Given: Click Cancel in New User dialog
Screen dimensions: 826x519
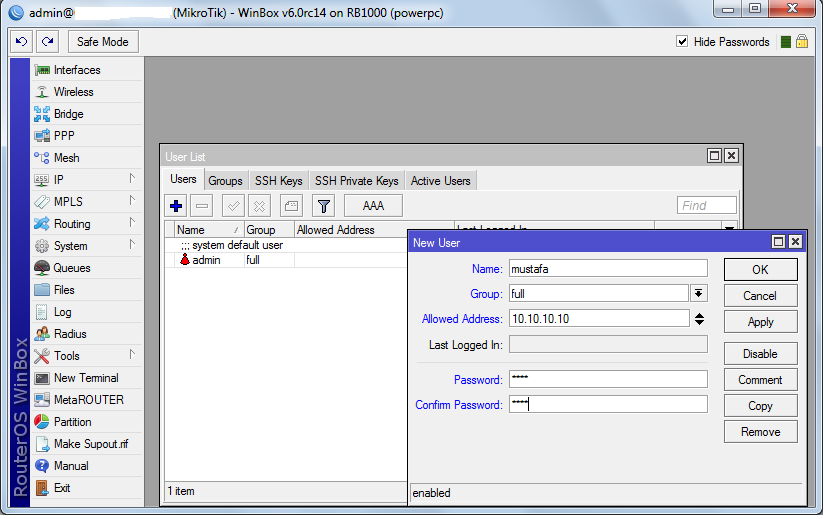Looking at the screenshot, I should [760, 296].
